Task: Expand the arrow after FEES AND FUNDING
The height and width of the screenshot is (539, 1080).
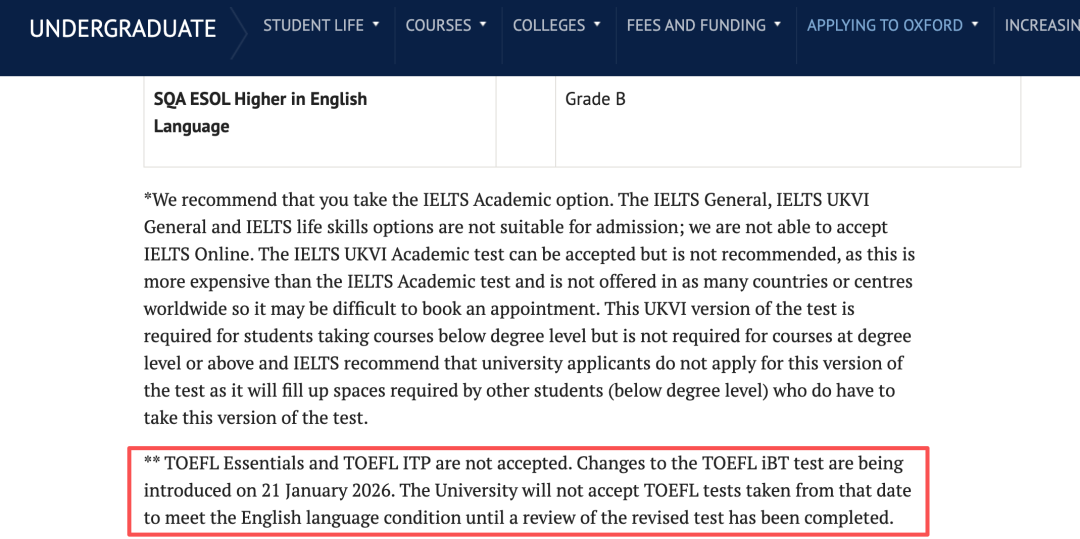Action: (778, 25)
